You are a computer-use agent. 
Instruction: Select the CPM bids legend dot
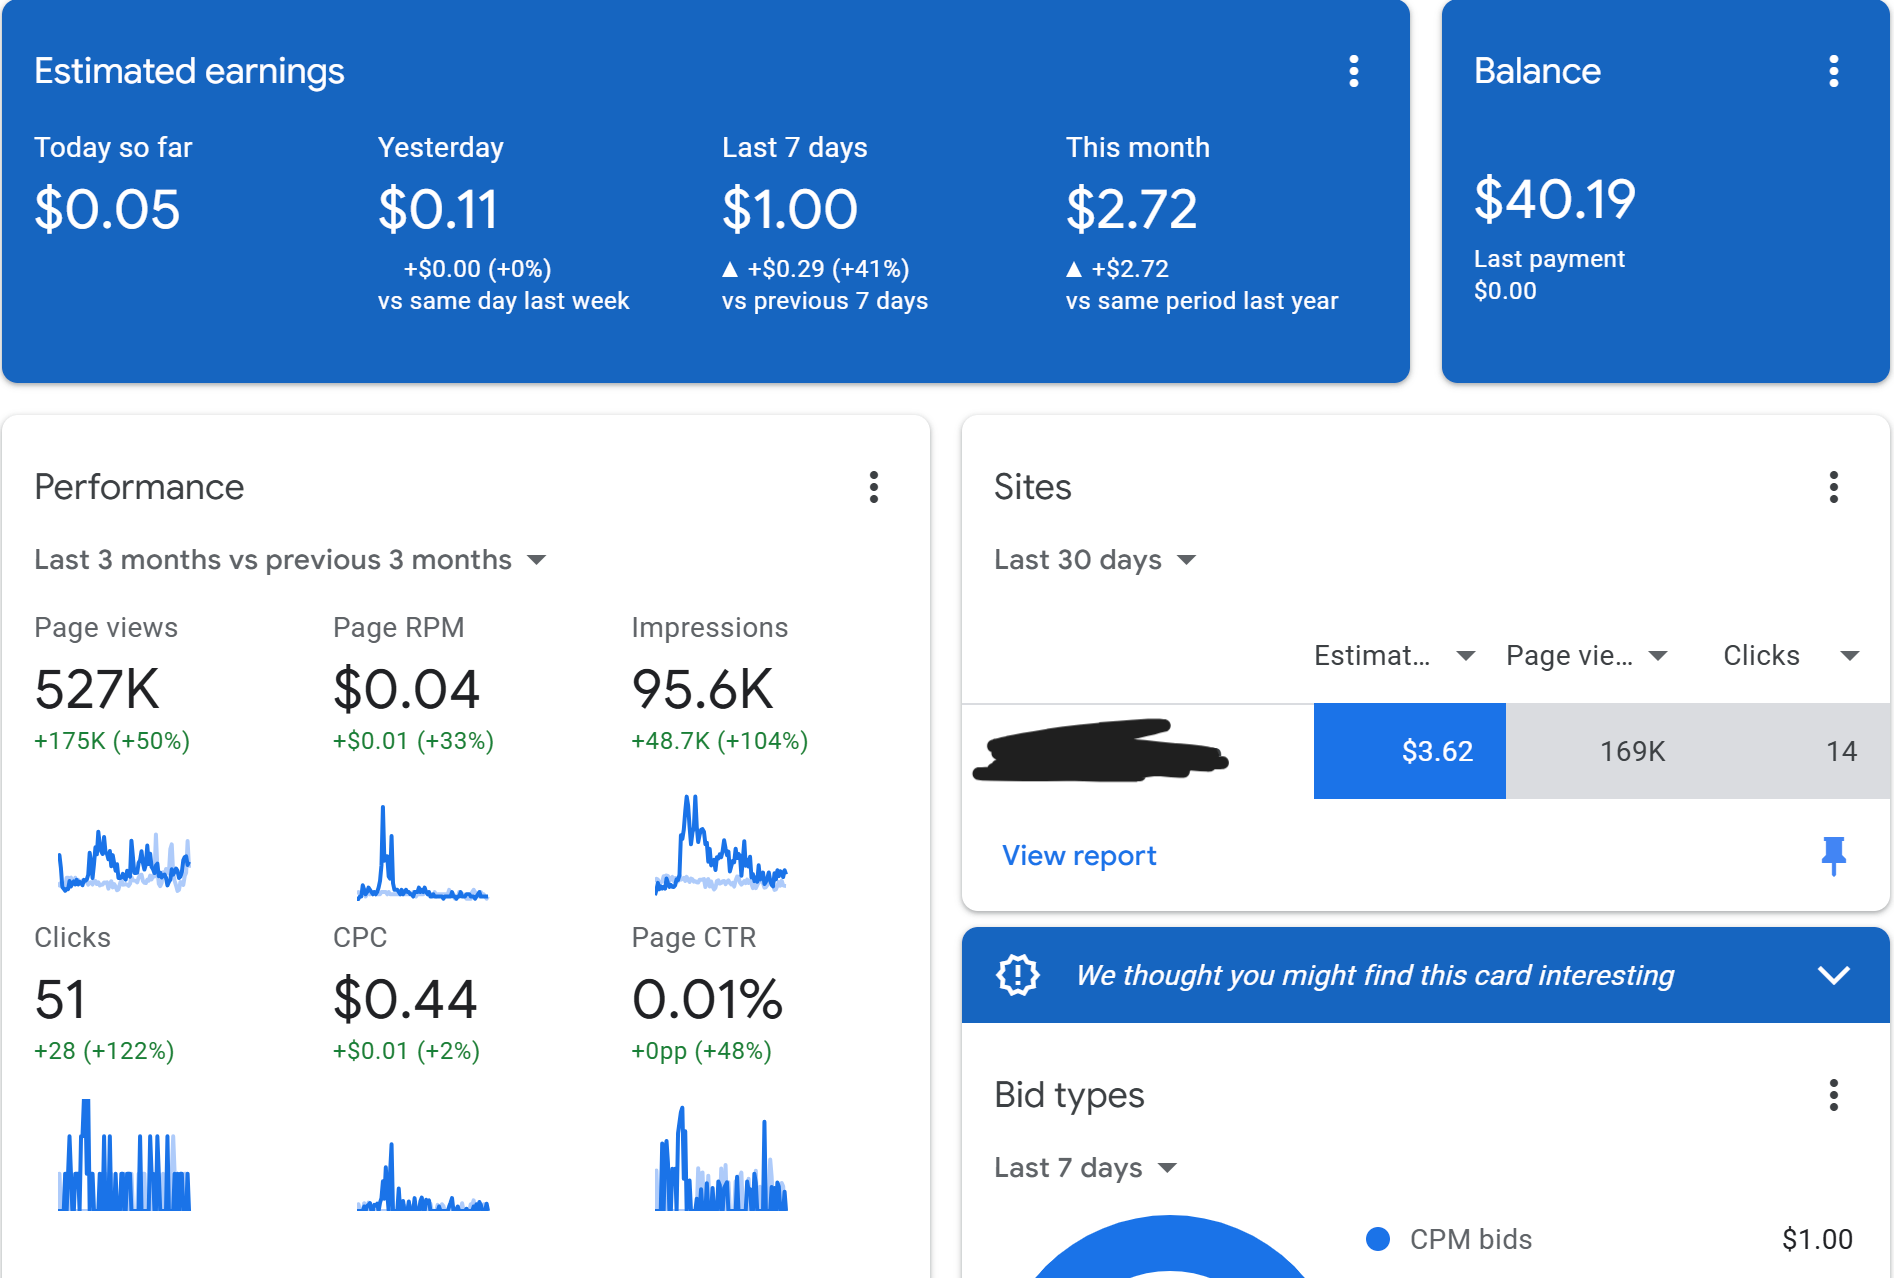point(1377,1239)
